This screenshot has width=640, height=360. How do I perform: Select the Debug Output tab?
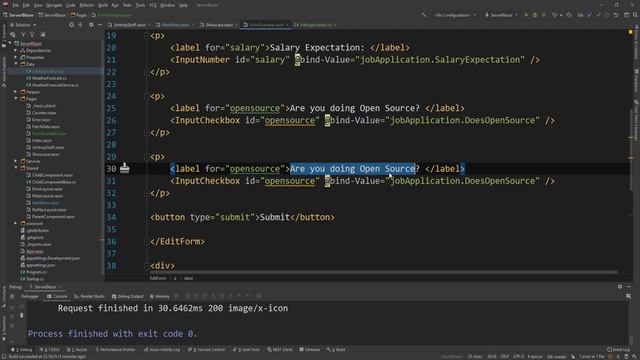coord(128,296)
